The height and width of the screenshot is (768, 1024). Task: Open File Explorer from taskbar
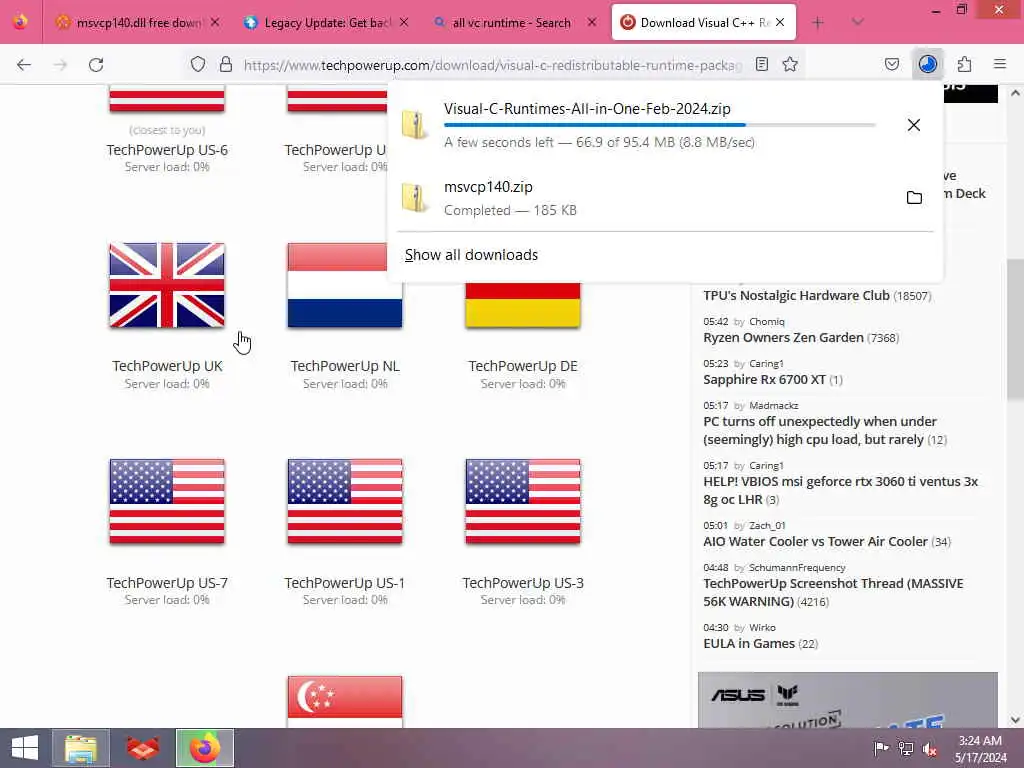click(81, 748)
